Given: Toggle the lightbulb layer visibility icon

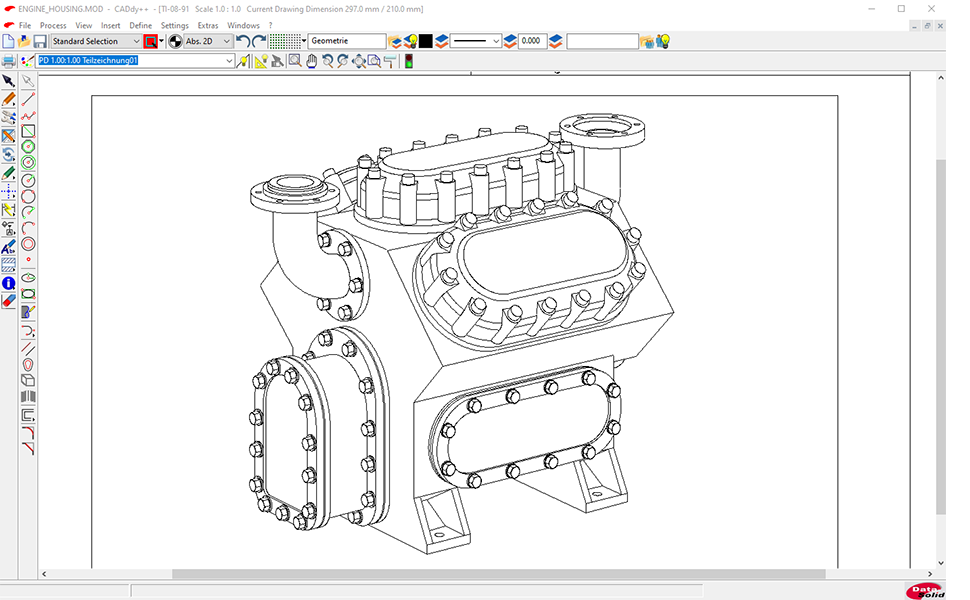Looking at the screenshot, I should (x=411, y=41).
